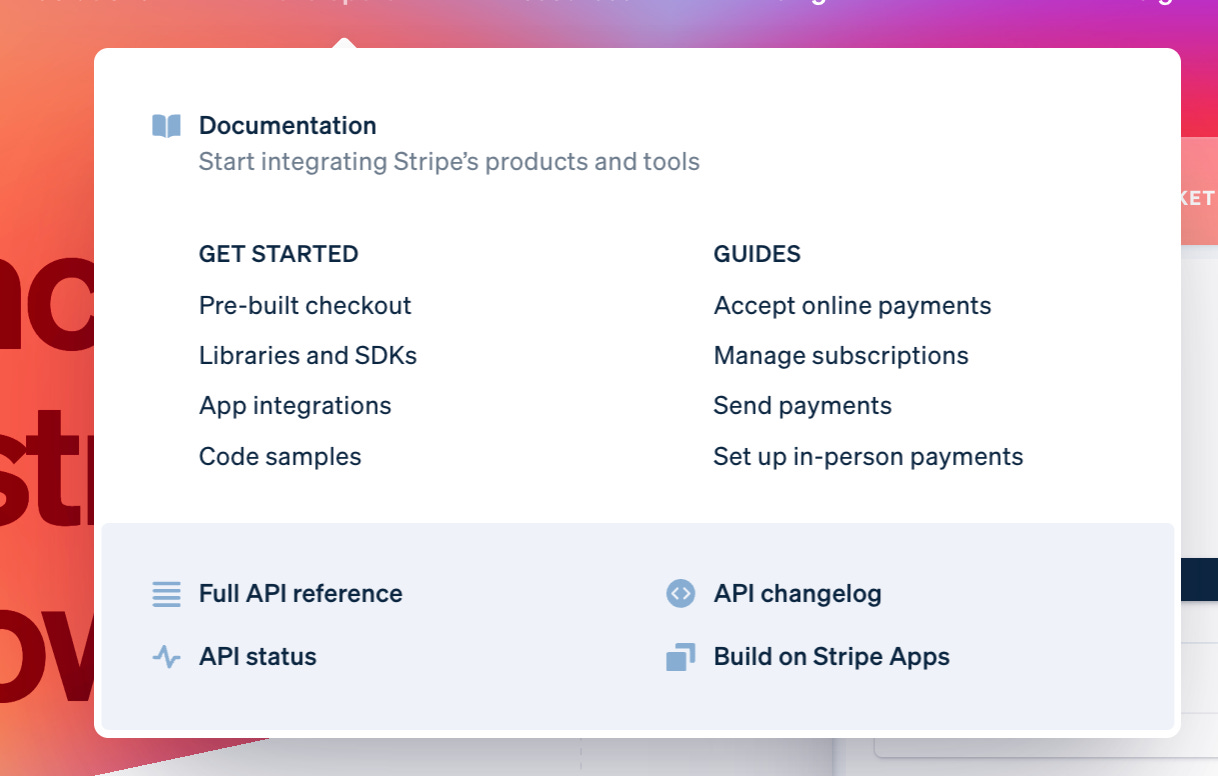Image resolution: width=1218 pixels, height=776 pixels.
Task: Click the Full API reference lines icon
Action: 166,594
